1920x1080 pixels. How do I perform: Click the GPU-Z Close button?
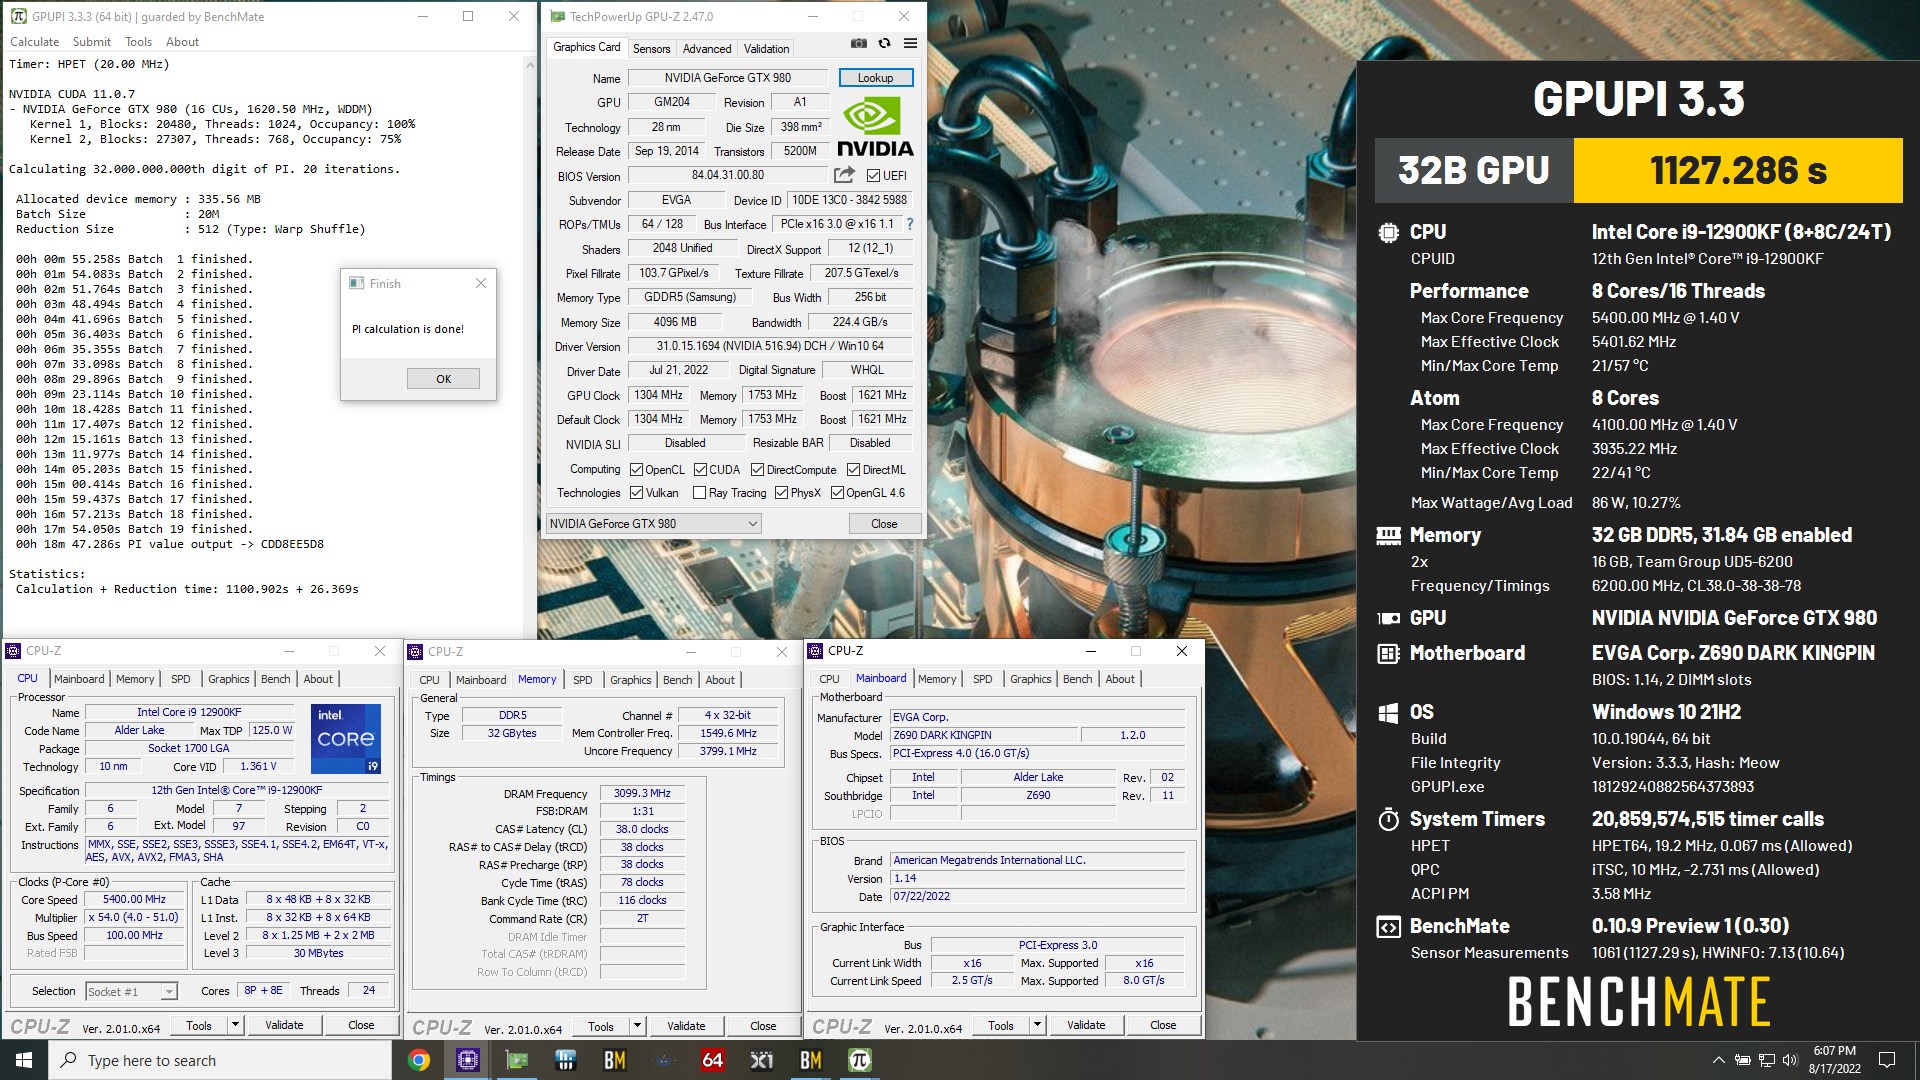[884, 524]
